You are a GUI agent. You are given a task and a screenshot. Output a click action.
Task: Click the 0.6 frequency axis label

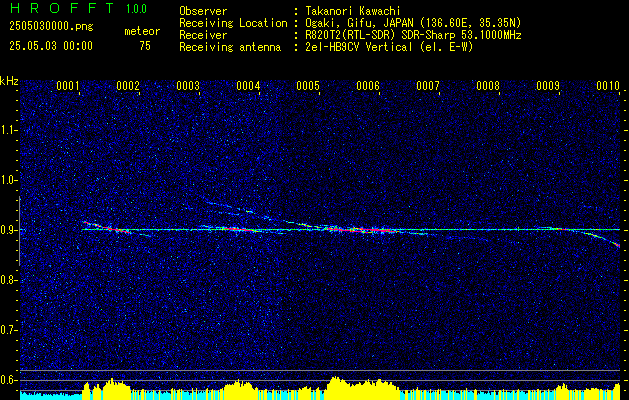click(x=7, y=380)
